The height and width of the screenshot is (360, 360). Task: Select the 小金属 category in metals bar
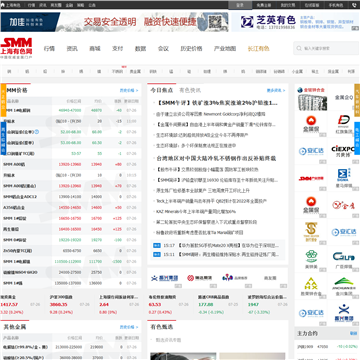pos(297,71)
